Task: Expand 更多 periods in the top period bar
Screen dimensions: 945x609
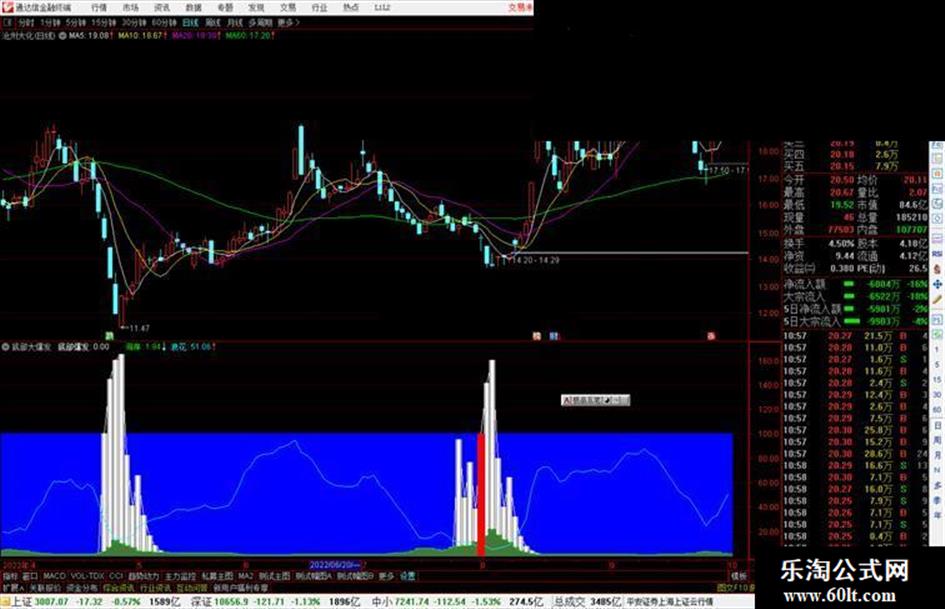Action: [288, 22]
